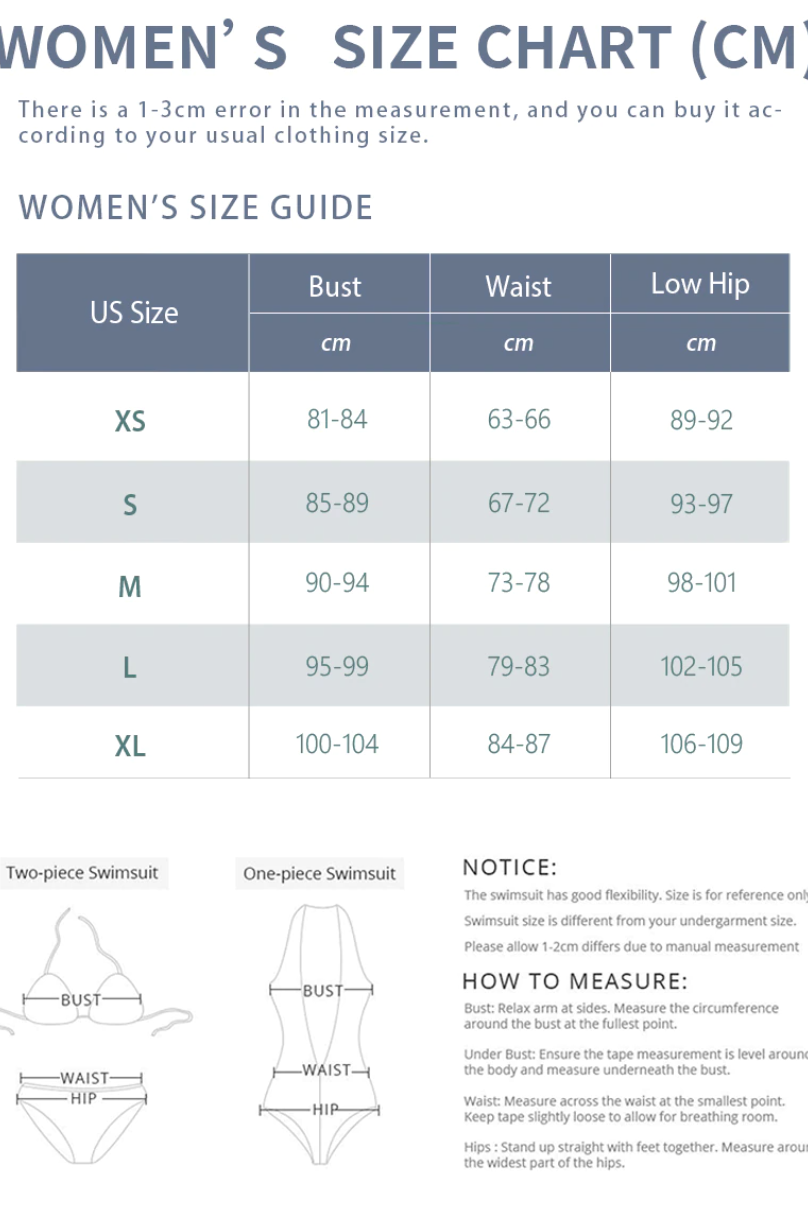This screenshot has width=808, height=1206.
Task: Click the HIP marker on the bikini bottom
Action: 83,1098
